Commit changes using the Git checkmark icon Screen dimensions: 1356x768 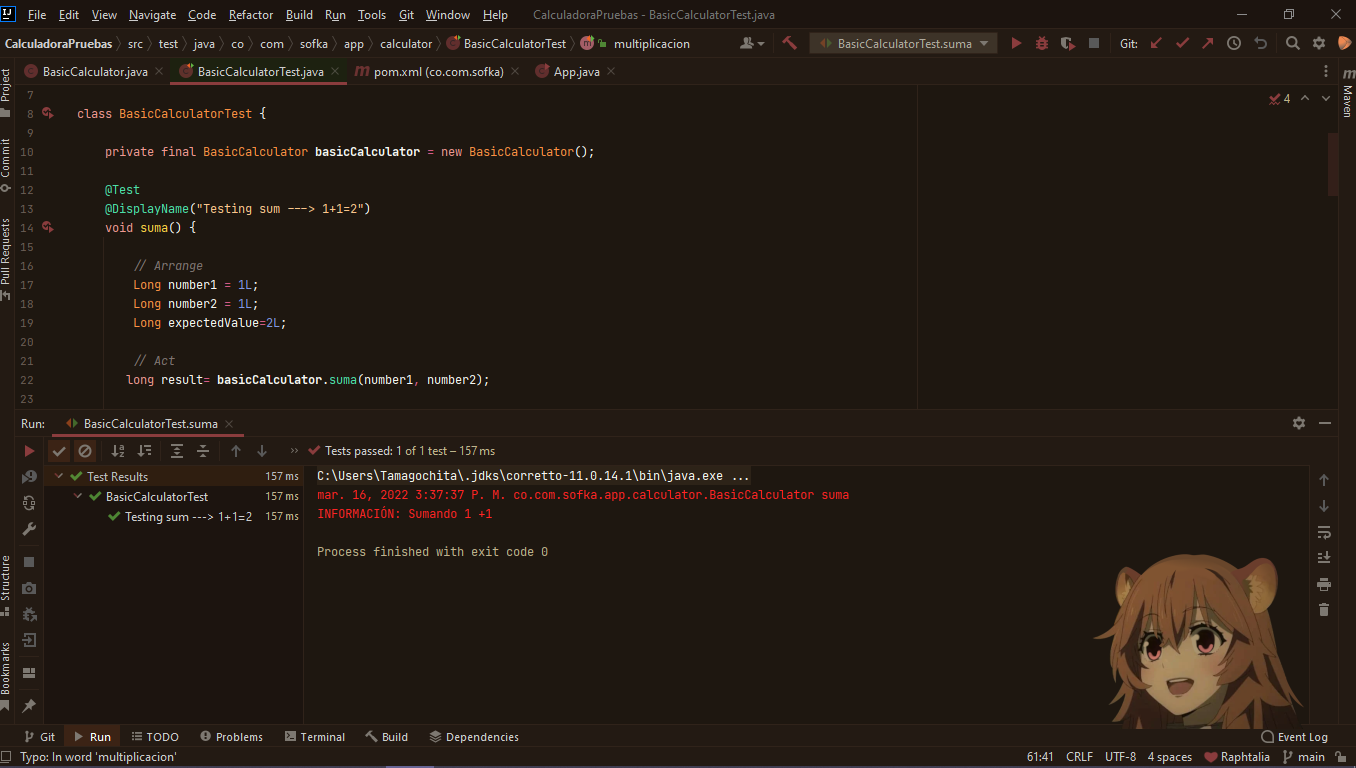[x=1180, y=43]
